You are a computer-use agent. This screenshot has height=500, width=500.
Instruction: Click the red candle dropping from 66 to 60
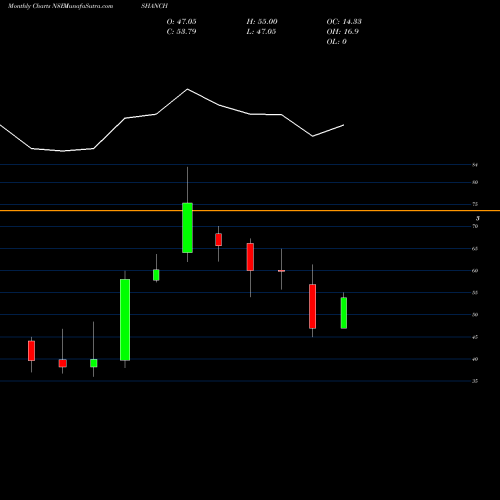[x=250, y=257]
